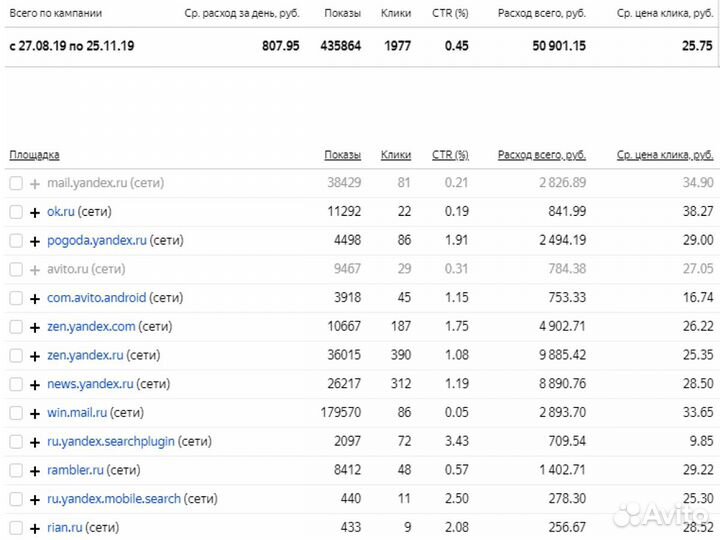Open the news.yandex.ru site link
This screenshot has width=720, height=540.
tap(90, 384)
